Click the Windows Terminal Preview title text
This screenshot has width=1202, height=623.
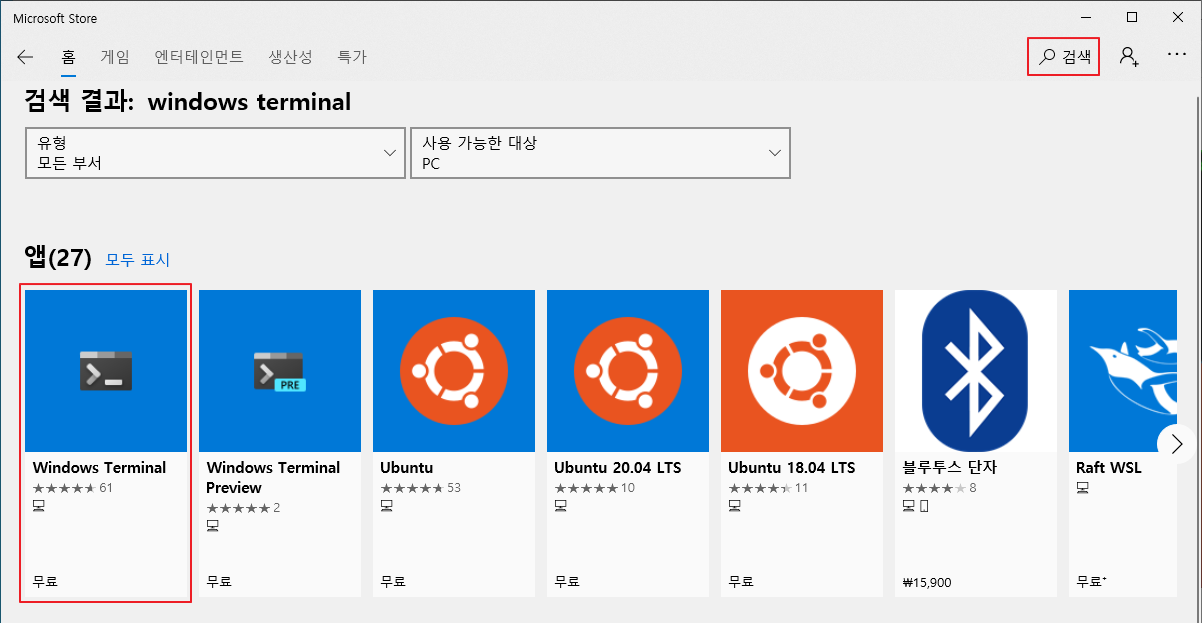(273, 477)
